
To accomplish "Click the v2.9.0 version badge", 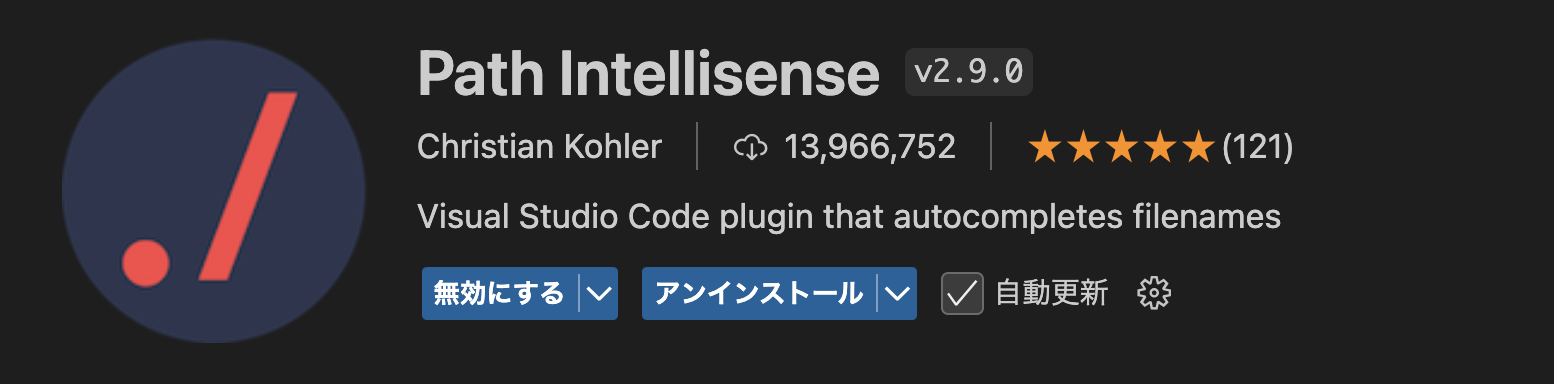I will pos(968,72).
